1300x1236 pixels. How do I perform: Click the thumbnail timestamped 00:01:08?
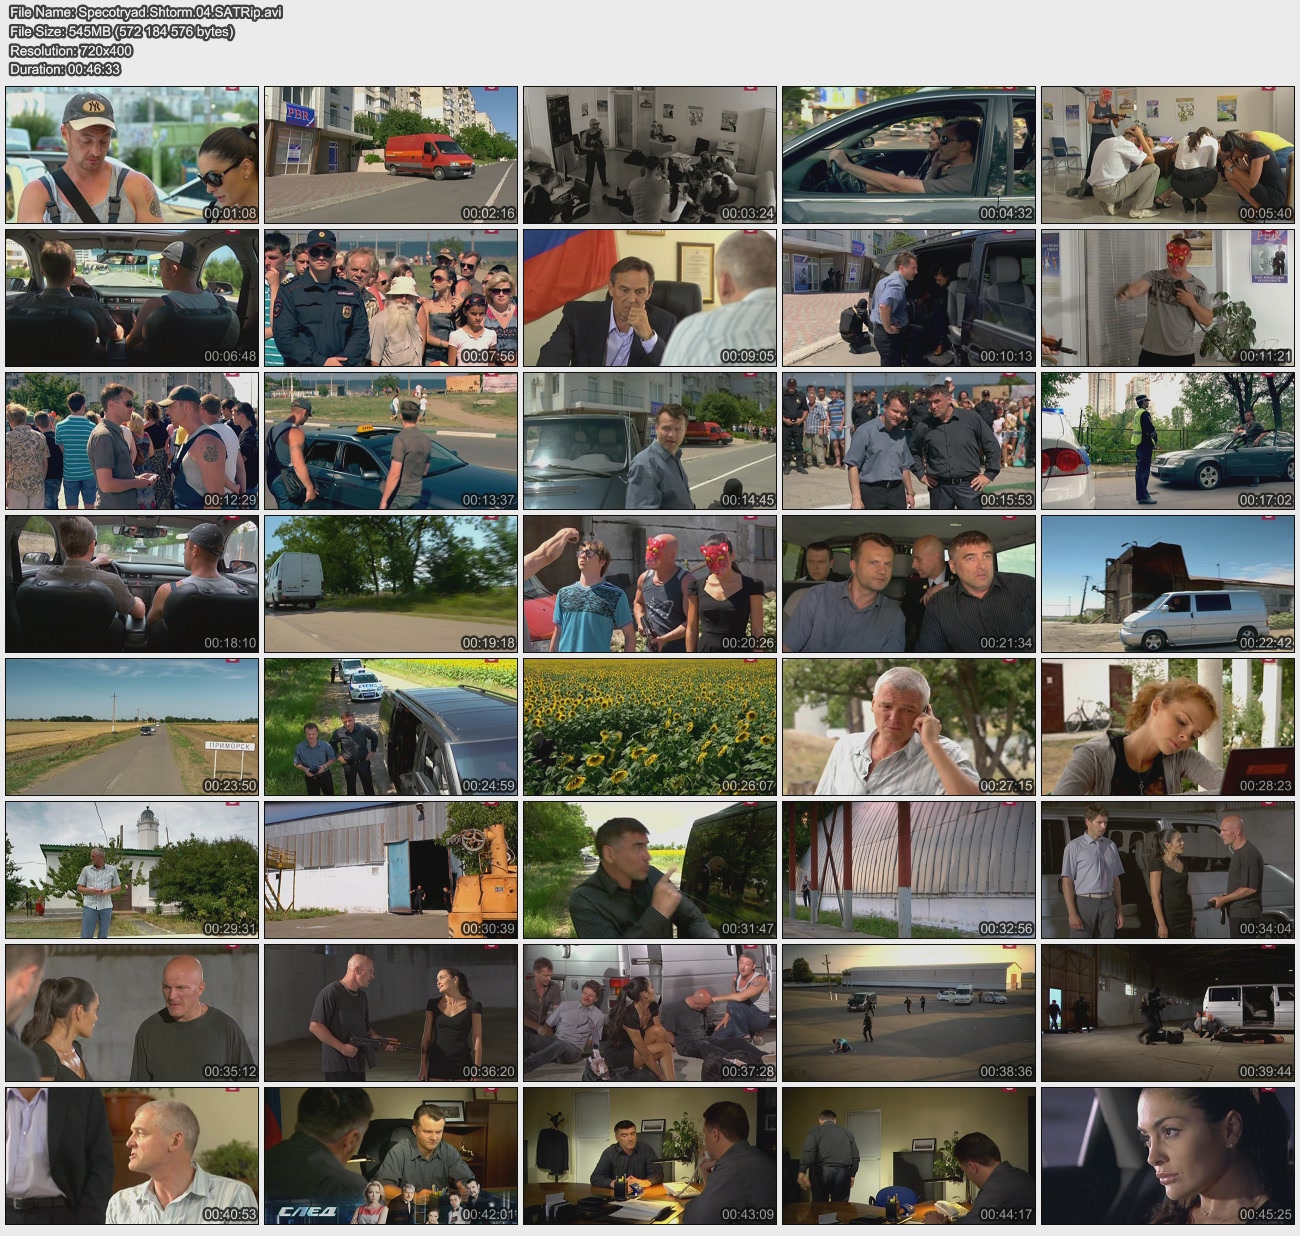(132, 155)
